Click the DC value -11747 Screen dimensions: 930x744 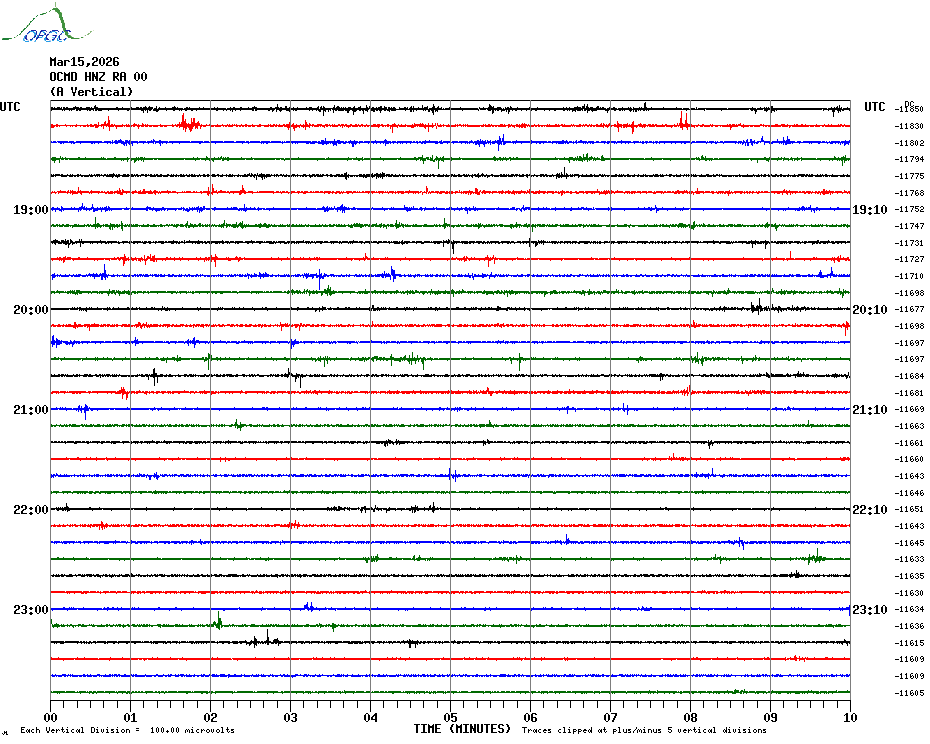coord(909,226)
